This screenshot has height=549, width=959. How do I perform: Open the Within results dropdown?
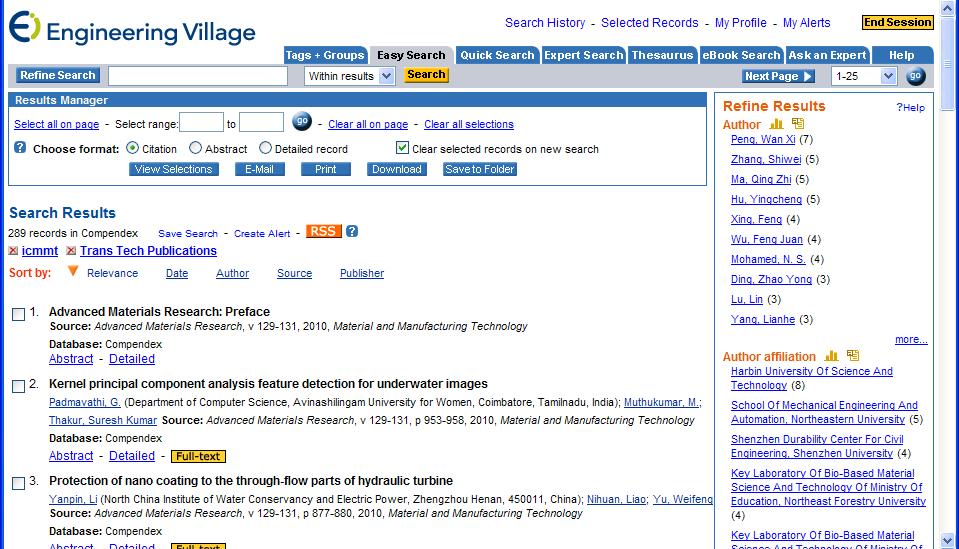click(x=349, y=76)
